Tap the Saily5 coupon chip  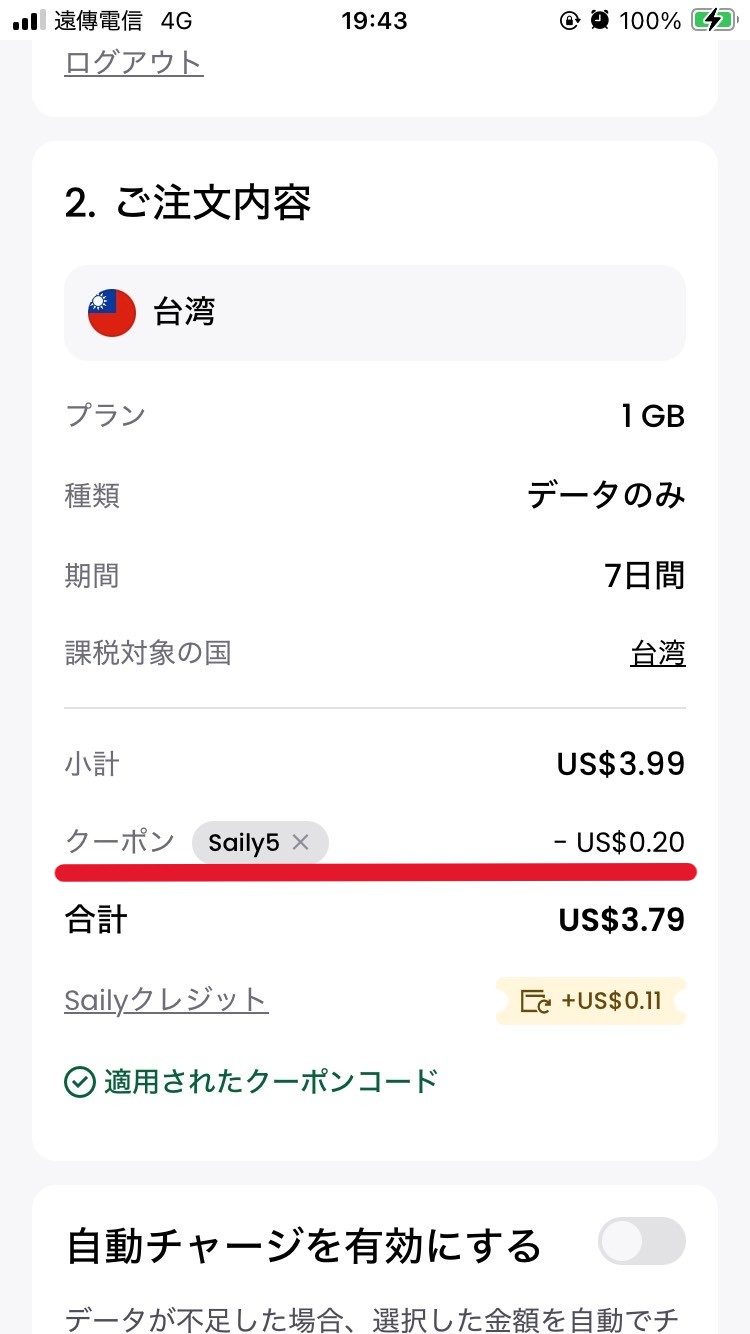(243, 843)
